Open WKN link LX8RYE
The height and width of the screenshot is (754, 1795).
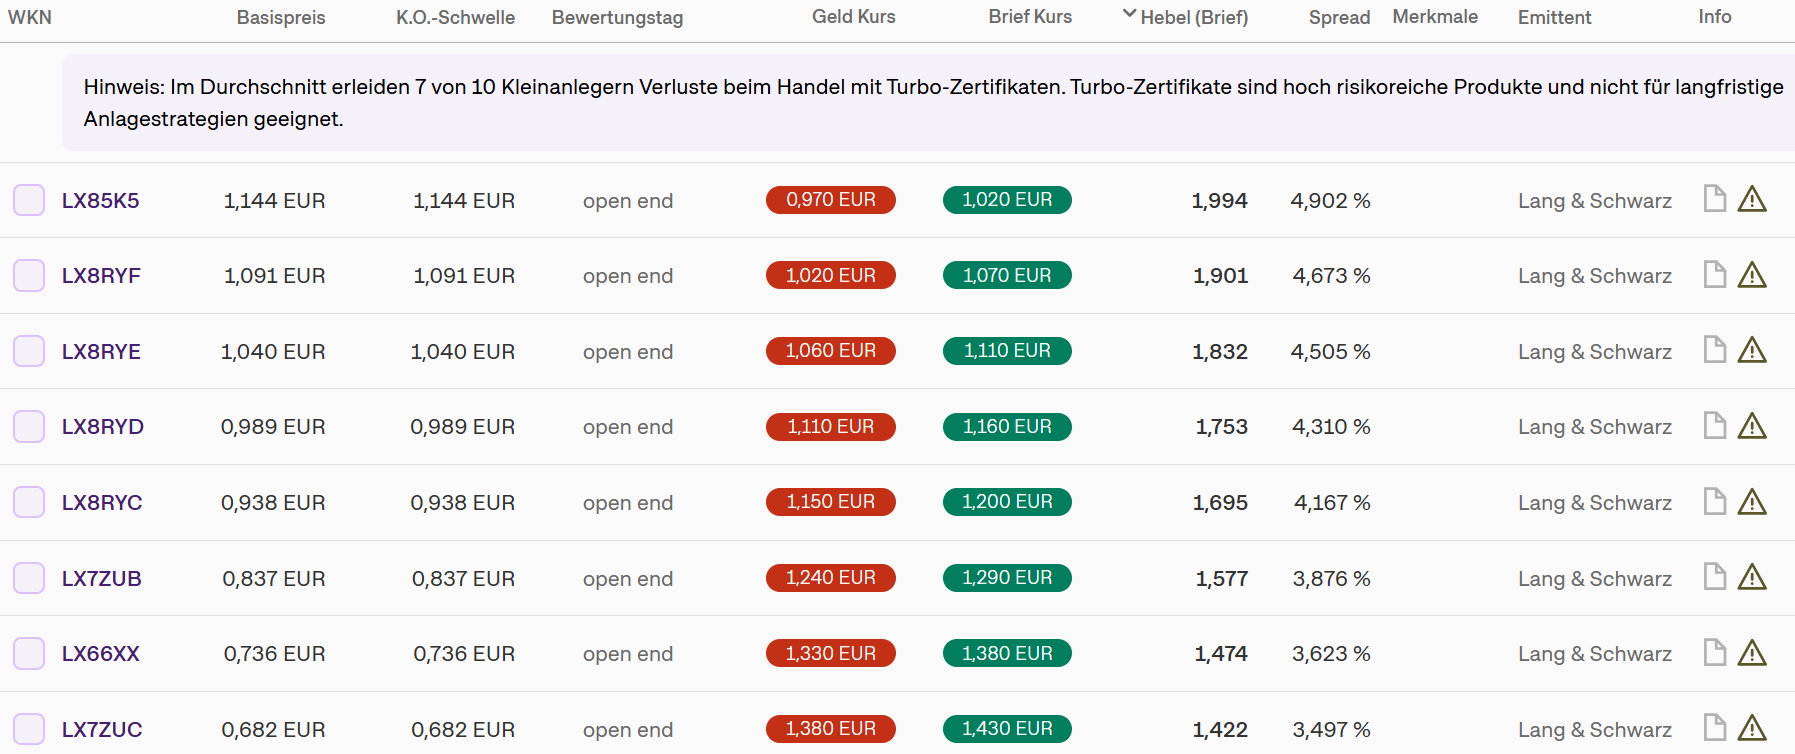(101, 352)
